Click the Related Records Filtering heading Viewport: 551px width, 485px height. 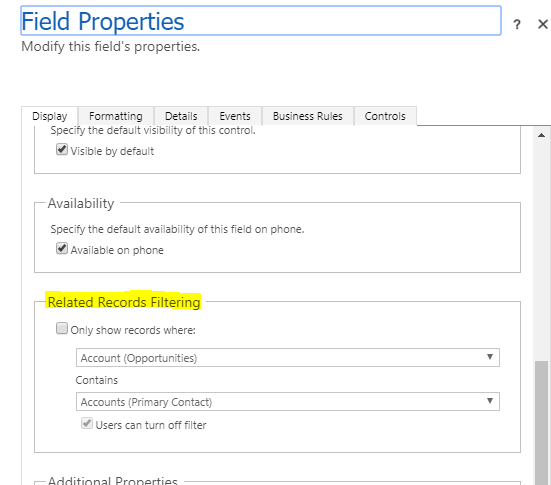(124, 302)
